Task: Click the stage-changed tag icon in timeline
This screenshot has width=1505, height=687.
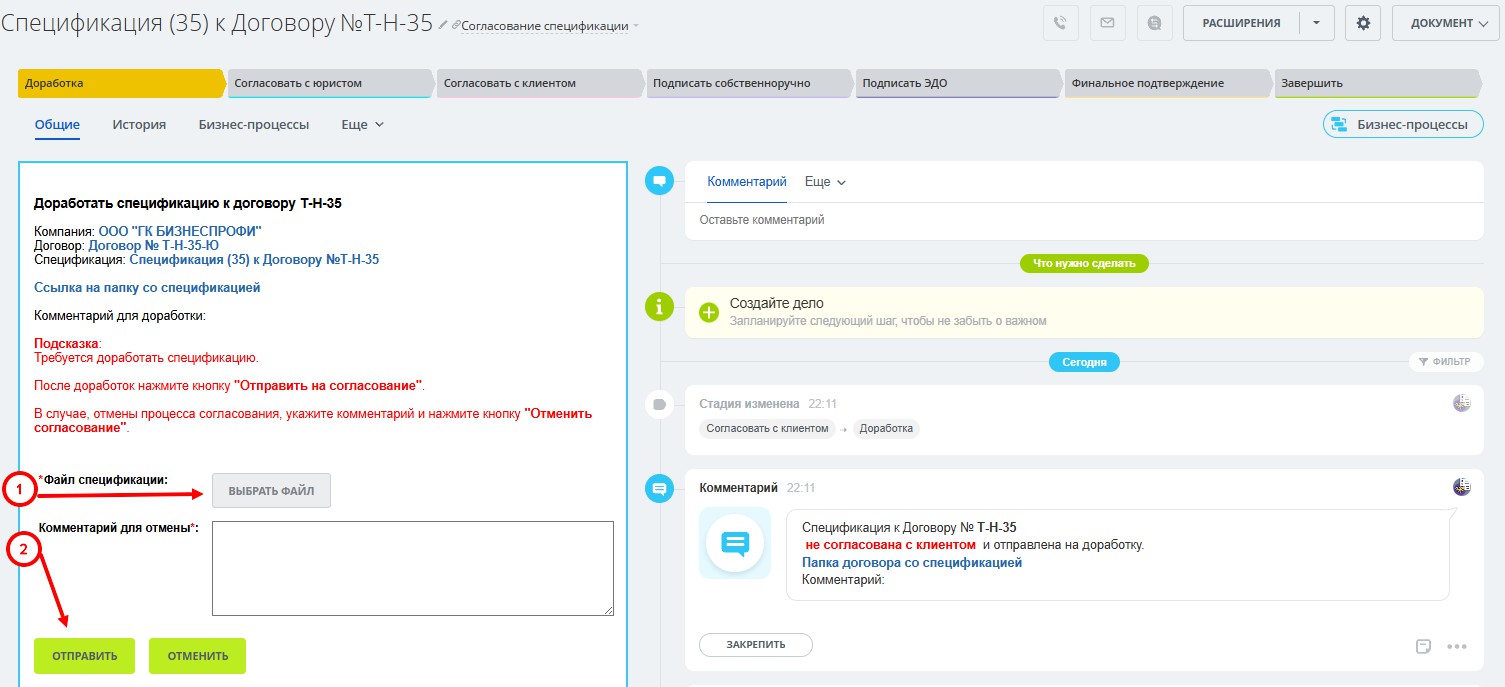Action: [x=659, y=404]
